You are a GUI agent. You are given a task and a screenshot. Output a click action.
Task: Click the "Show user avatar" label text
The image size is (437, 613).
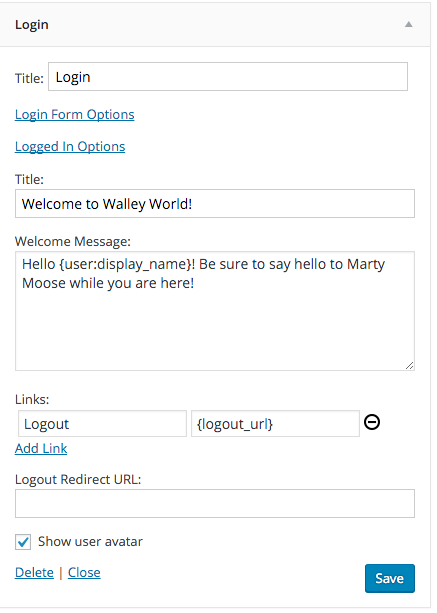[x=90, y=542]
